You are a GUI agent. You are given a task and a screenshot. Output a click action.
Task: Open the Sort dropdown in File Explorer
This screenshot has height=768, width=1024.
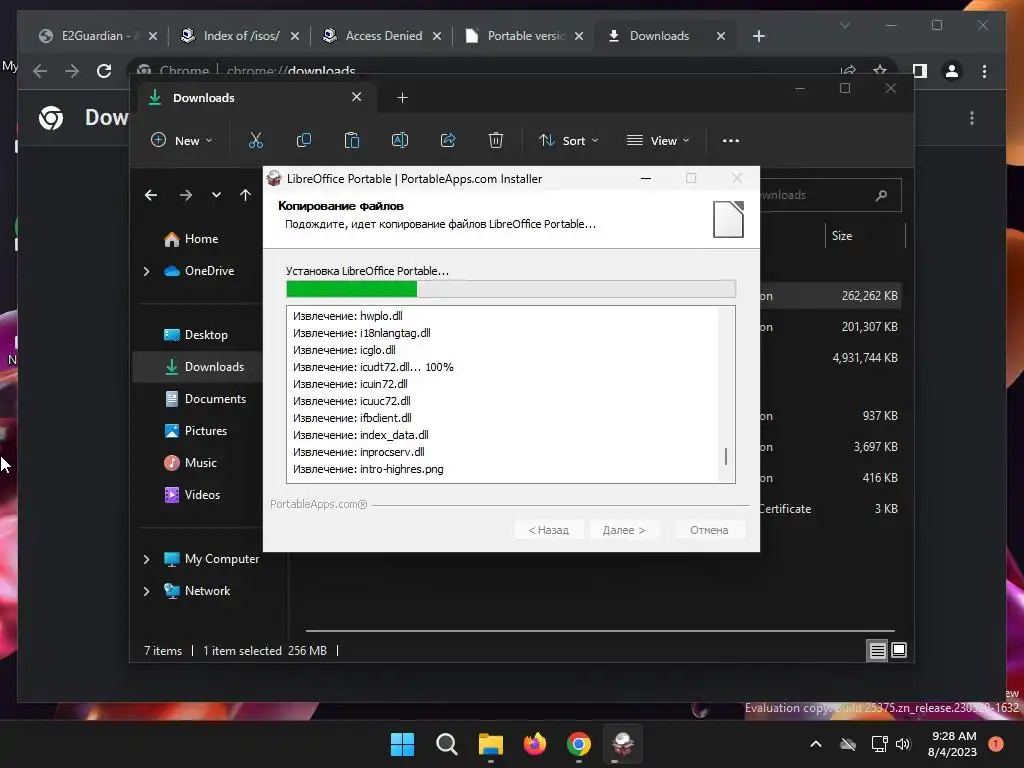(568, 140)
